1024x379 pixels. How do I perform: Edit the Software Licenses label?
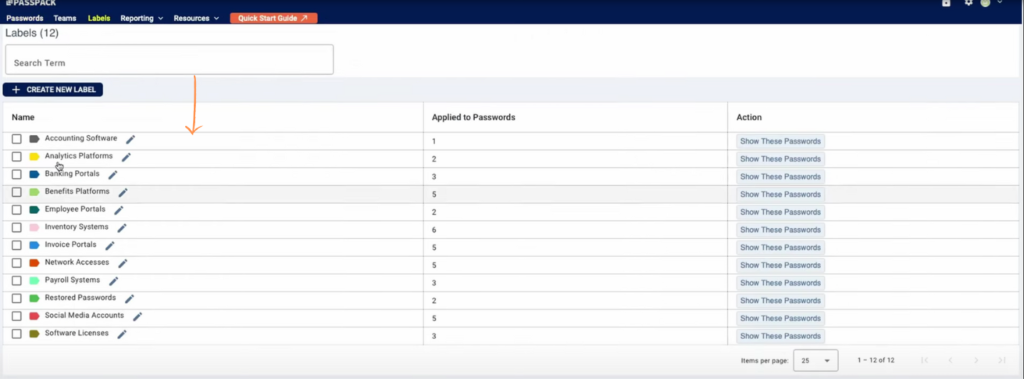point(121,334)
